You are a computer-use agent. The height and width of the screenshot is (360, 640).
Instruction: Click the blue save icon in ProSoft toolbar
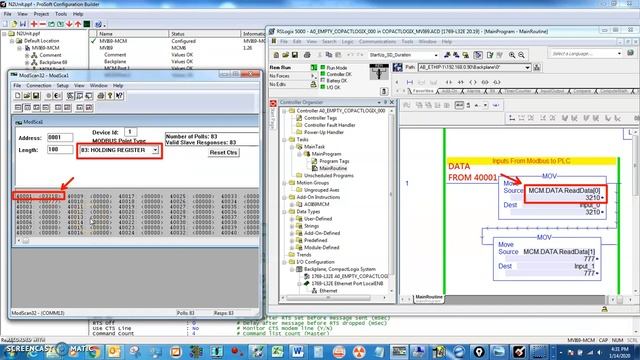click(23, 24)
